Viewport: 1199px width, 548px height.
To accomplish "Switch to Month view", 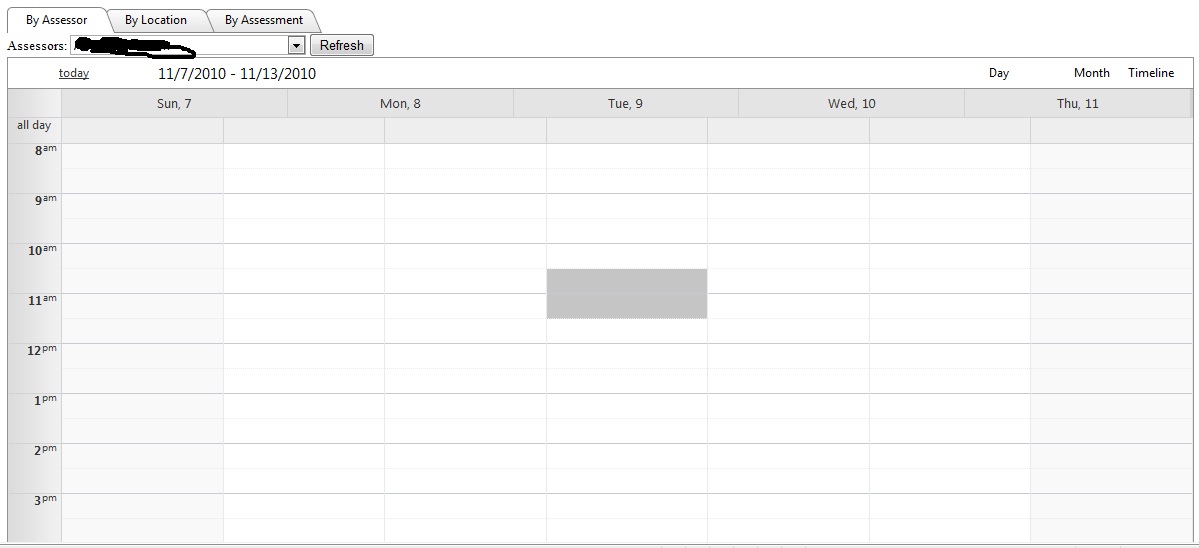I will click(x=1091, y=73).
